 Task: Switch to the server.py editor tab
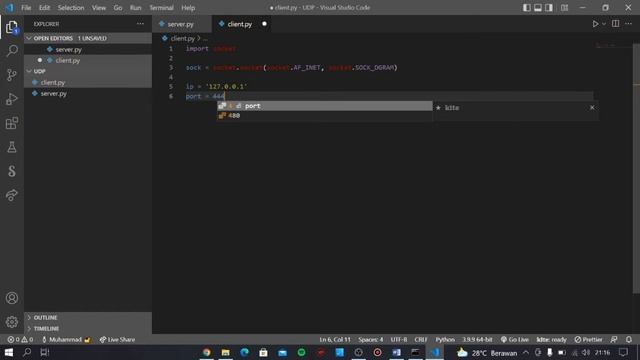coord(182,24)
